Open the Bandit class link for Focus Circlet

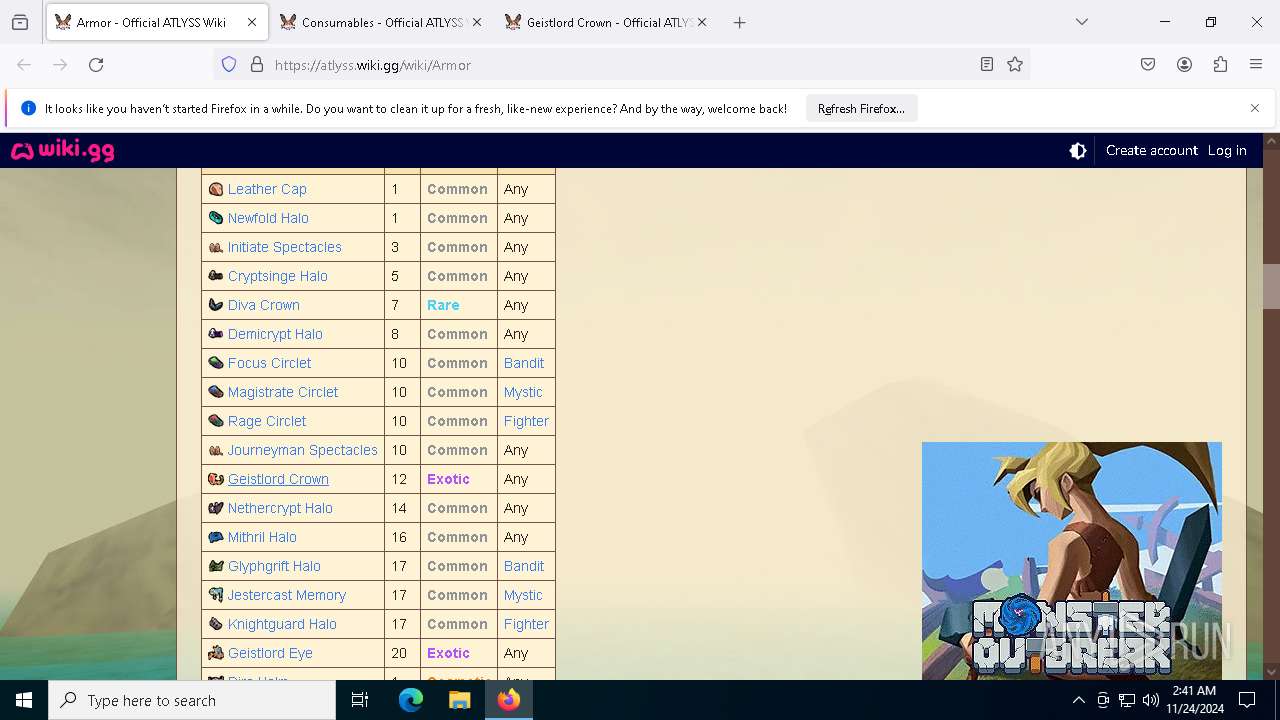click(x=524, y=363)
